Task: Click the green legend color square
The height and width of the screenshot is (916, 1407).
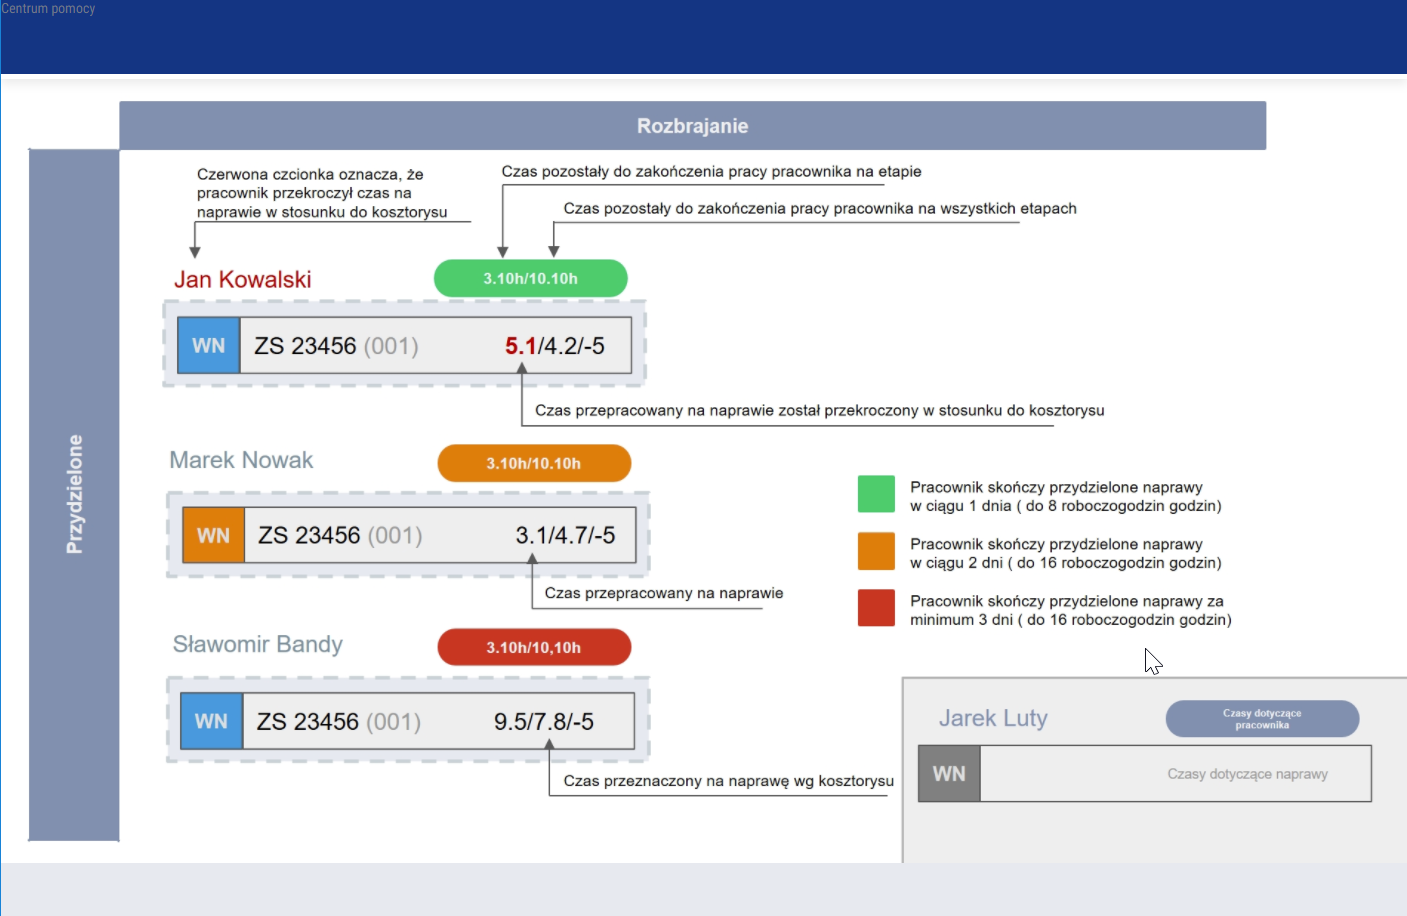Action: click(x=876, y=494)
